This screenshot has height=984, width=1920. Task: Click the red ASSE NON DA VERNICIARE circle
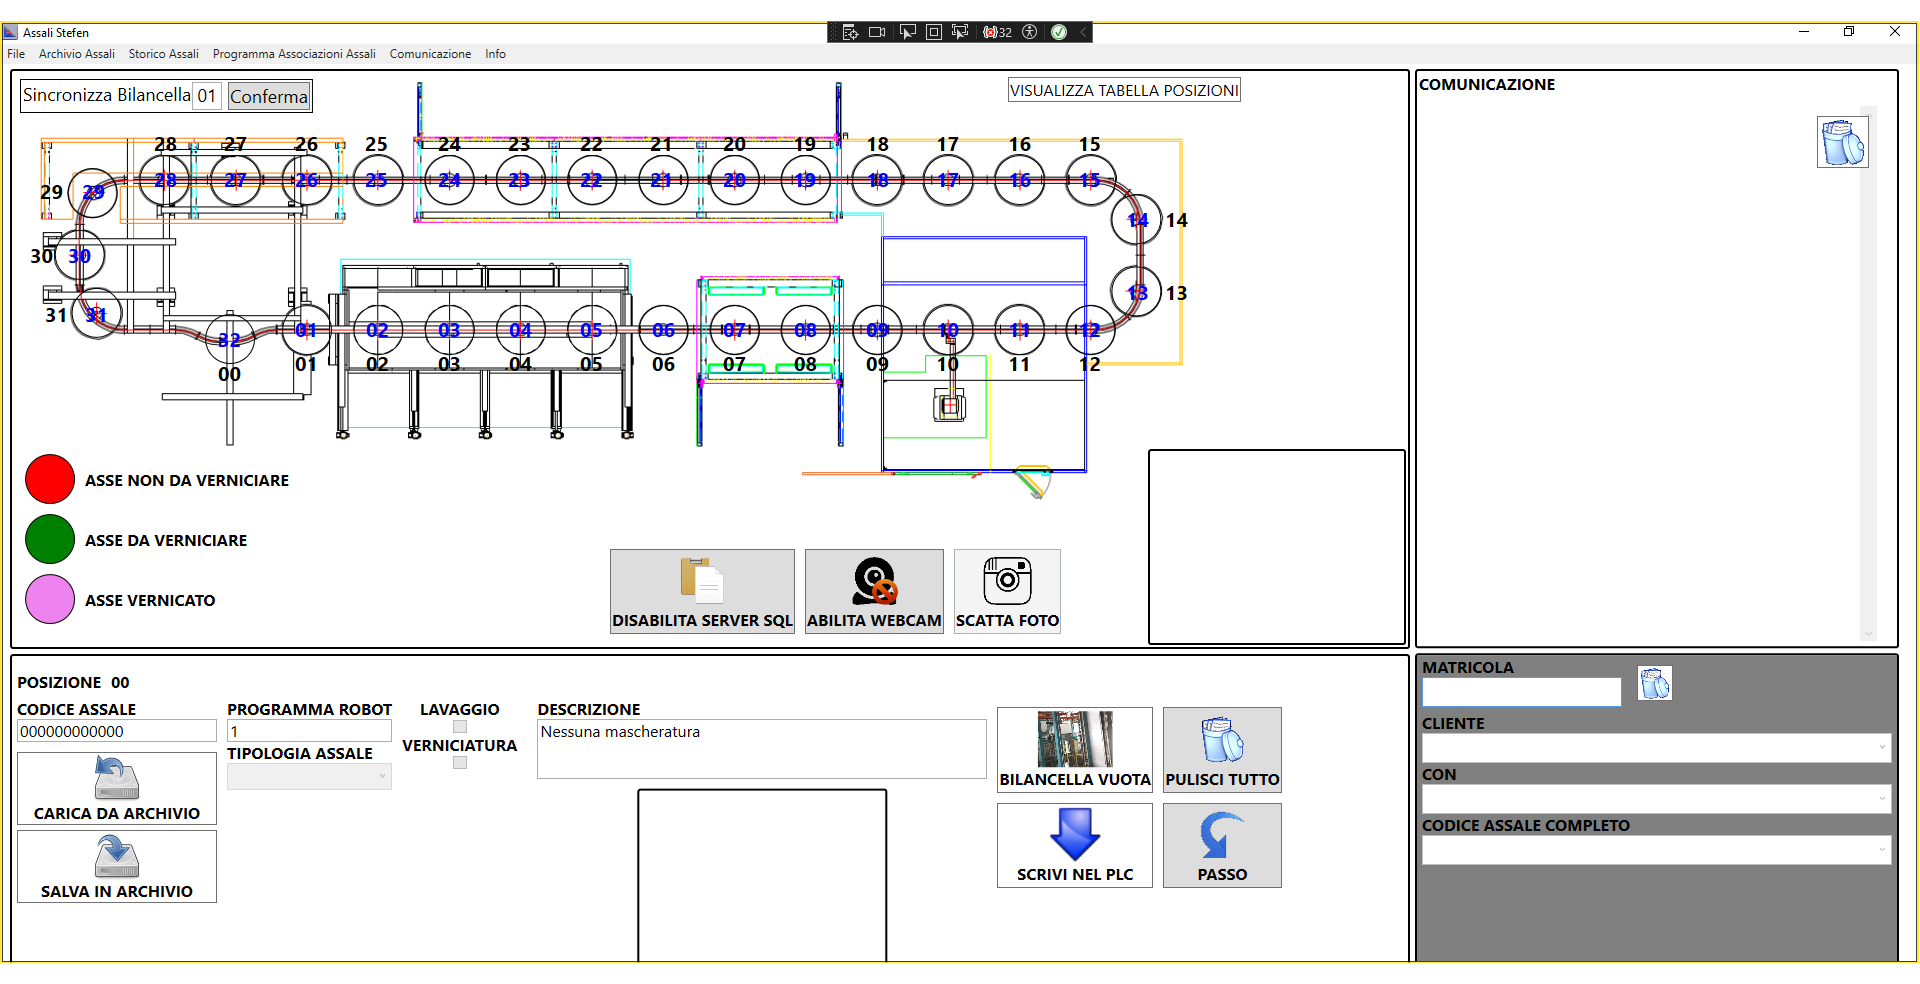pyautogui.click(x=50, y=479)
